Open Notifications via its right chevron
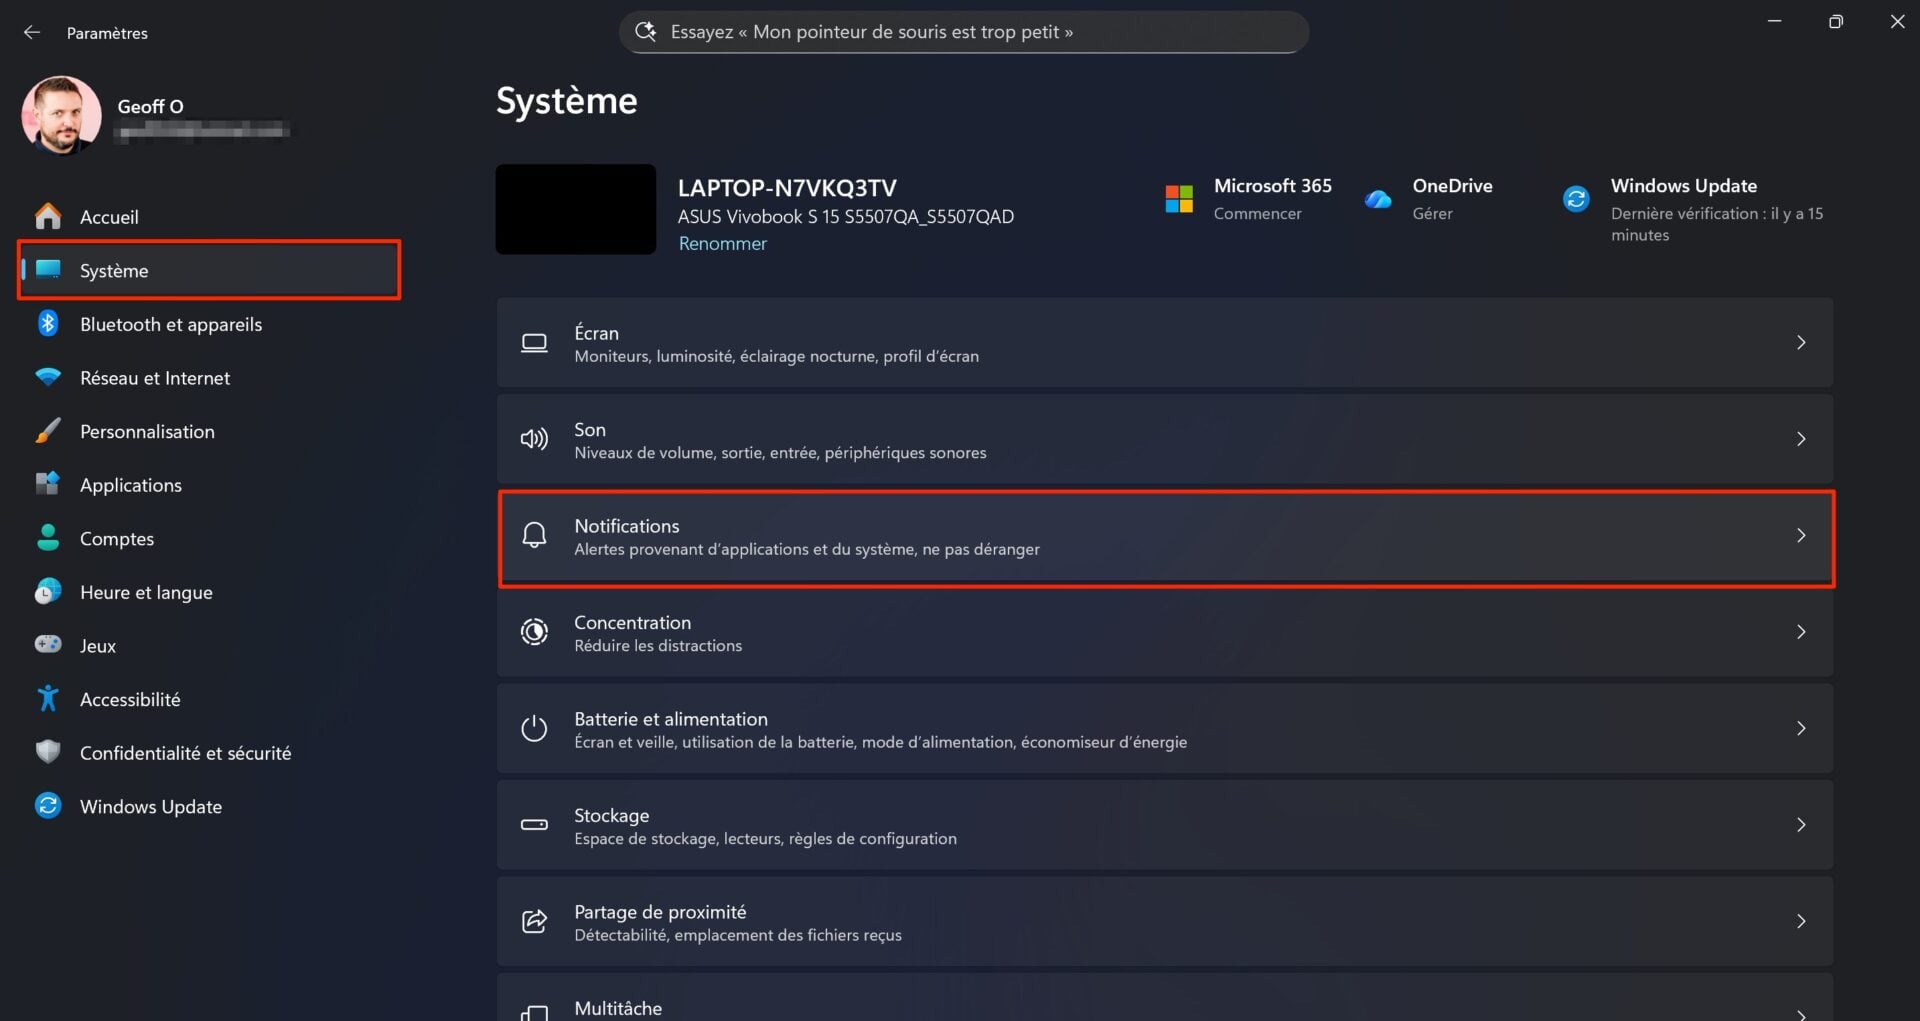 click(1800, 535)
